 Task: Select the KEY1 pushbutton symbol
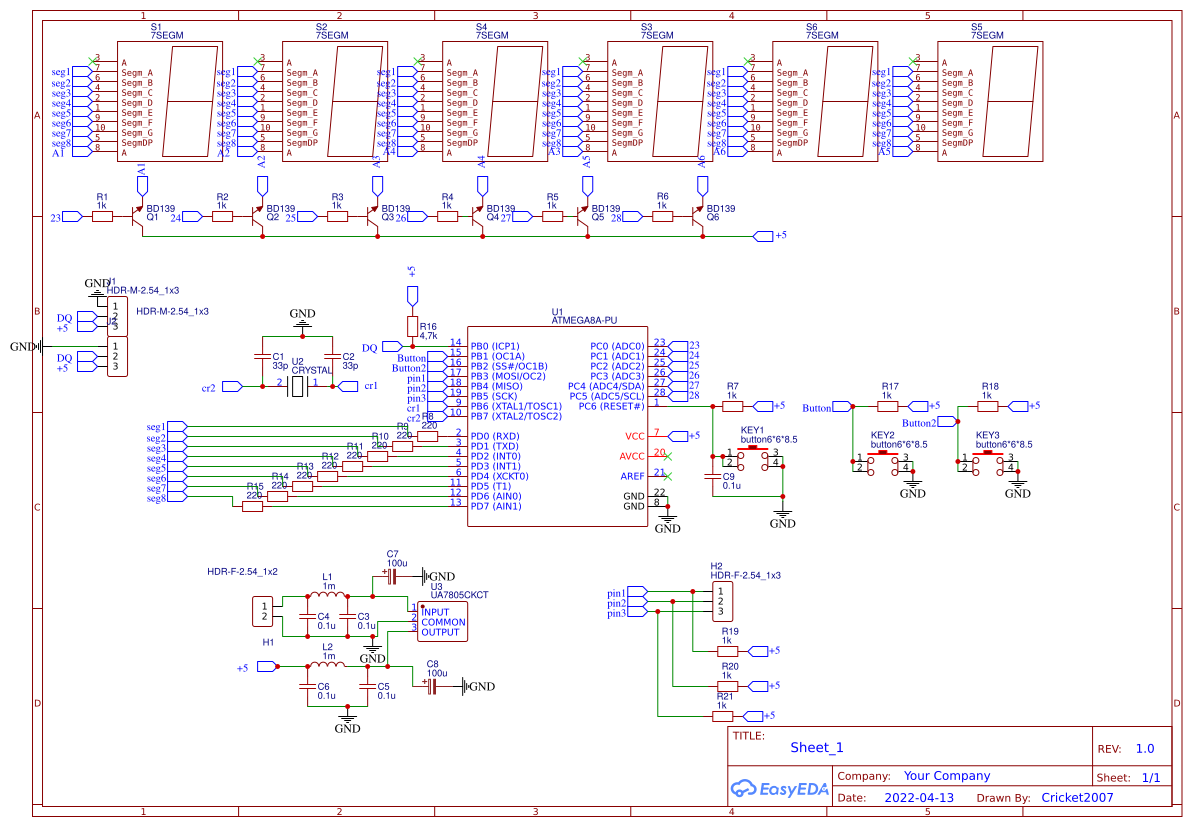(752, 455)
